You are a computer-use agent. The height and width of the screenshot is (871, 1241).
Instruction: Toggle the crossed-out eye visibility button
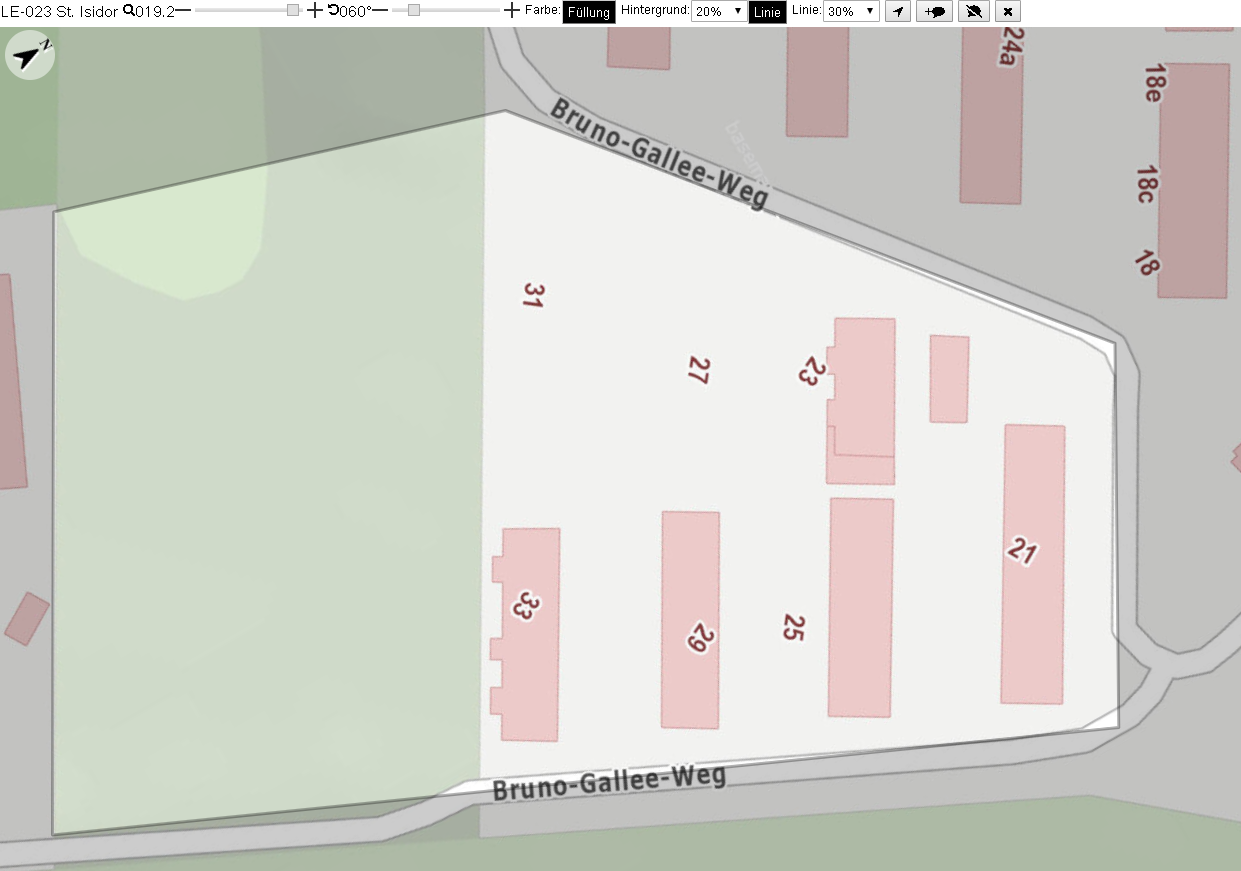point(973,12)
